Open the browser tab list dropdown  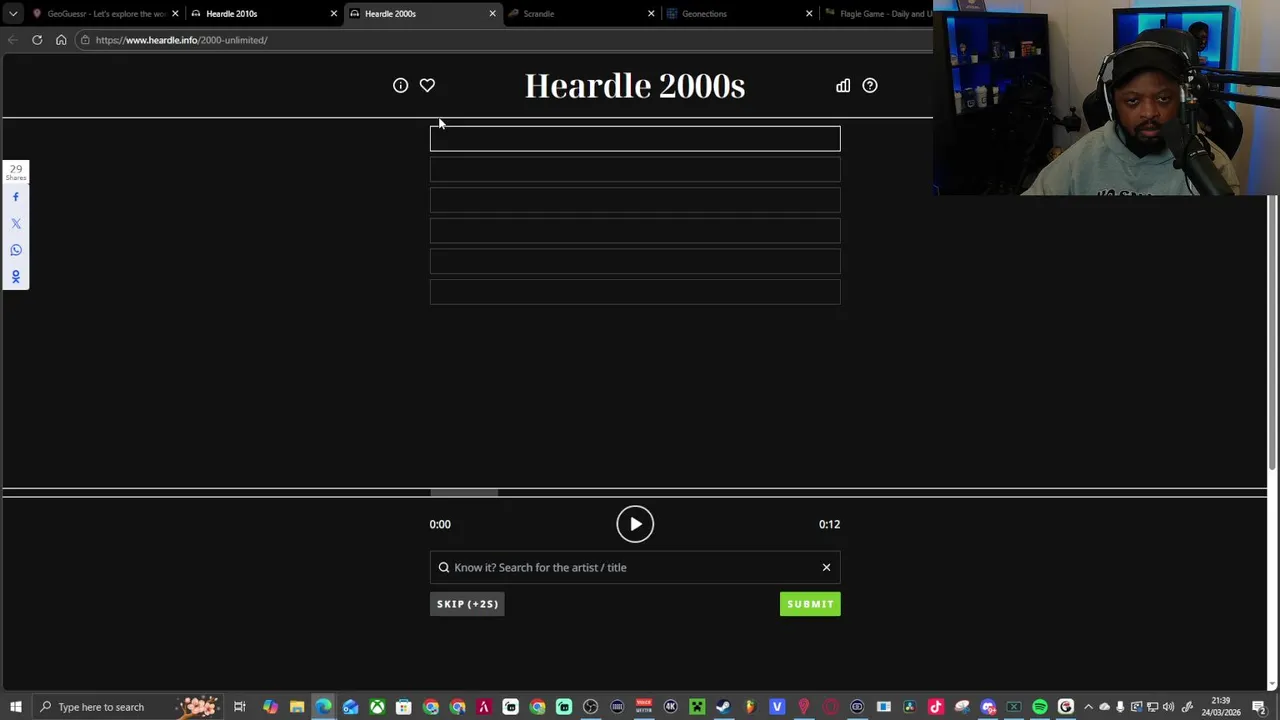tap(13, 14)
